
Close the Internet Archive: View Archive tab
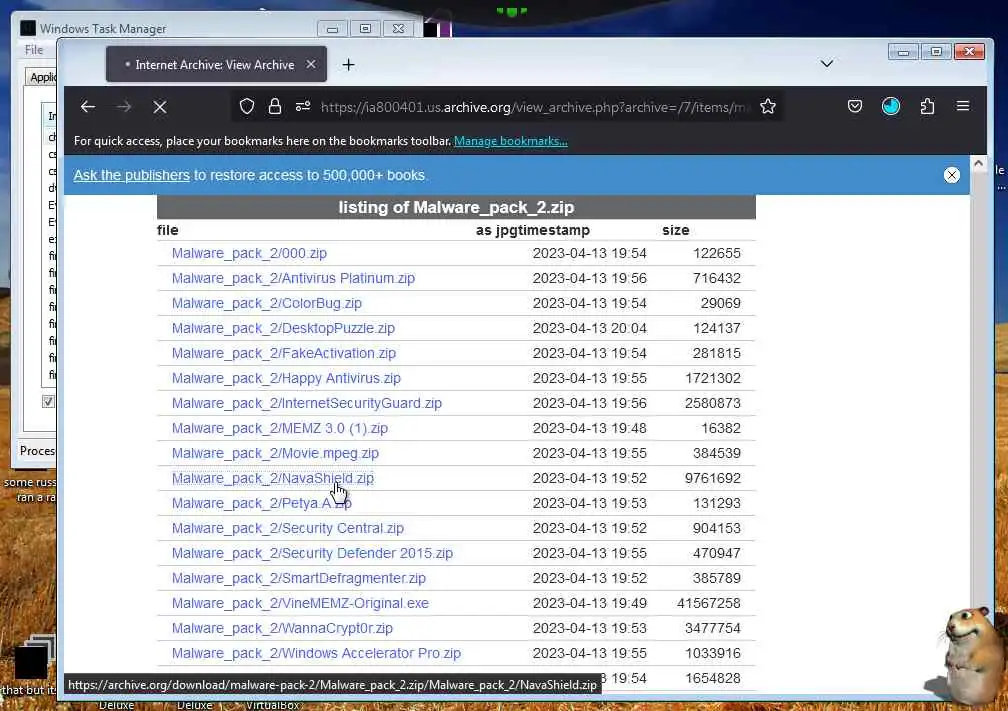(x=311, y=64)
